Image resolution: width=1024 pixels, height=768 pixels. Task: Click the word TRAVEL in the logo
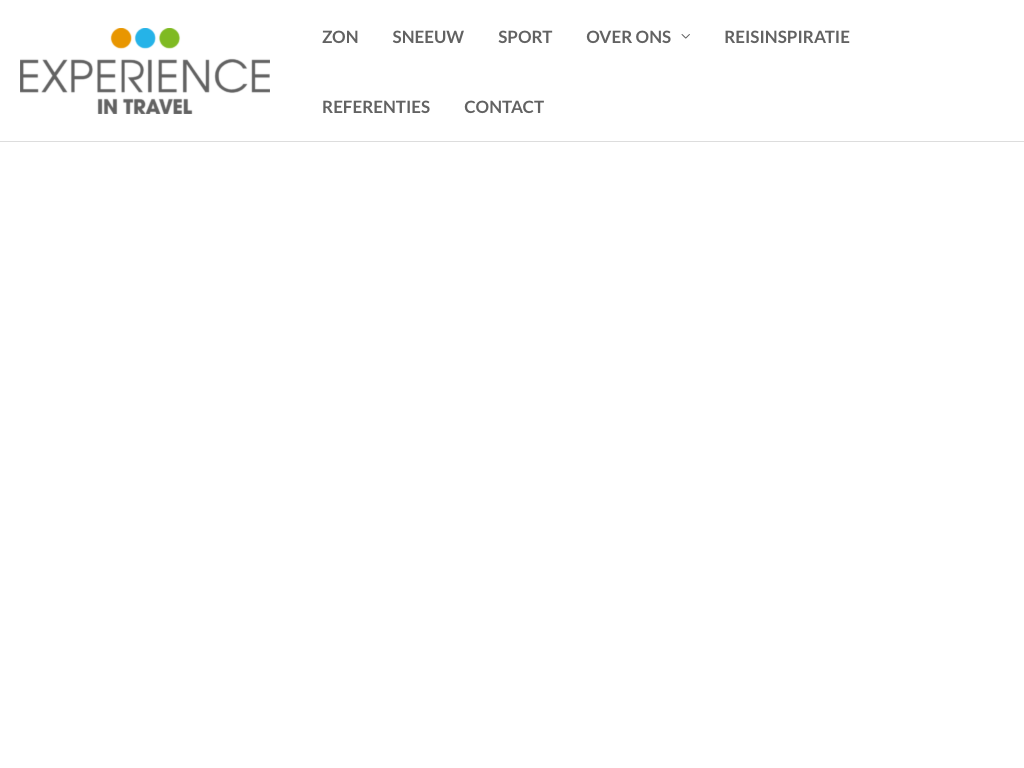(x=157, y=105)
